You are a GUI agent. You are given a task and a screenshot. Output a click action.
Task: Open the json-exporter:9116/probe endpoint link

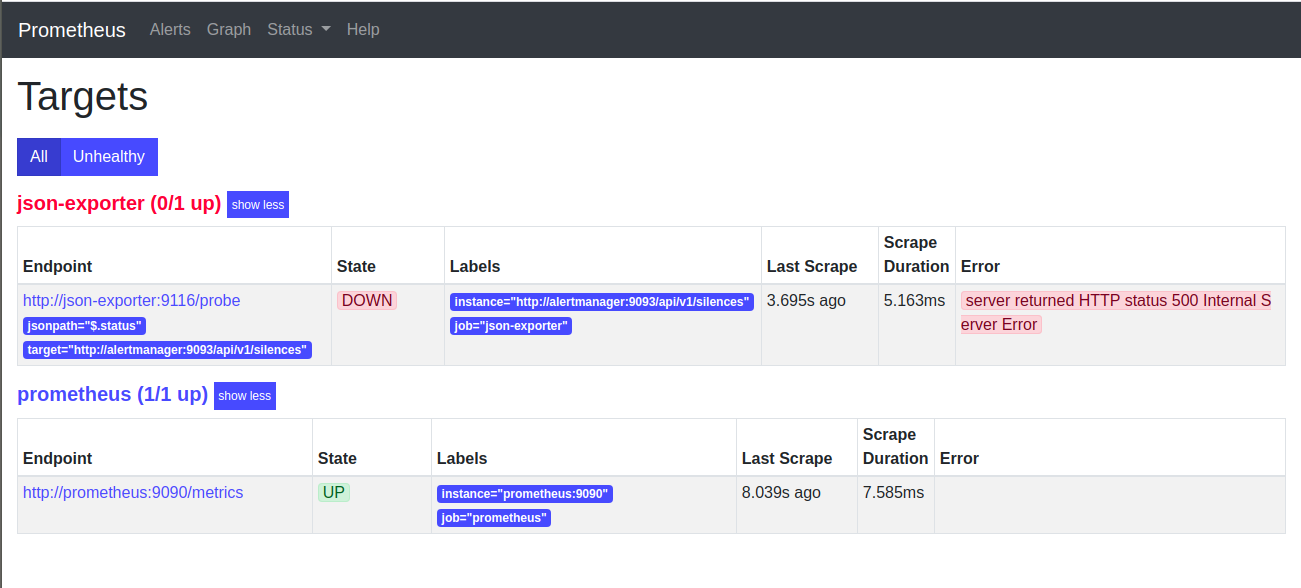tap(131, 300)
